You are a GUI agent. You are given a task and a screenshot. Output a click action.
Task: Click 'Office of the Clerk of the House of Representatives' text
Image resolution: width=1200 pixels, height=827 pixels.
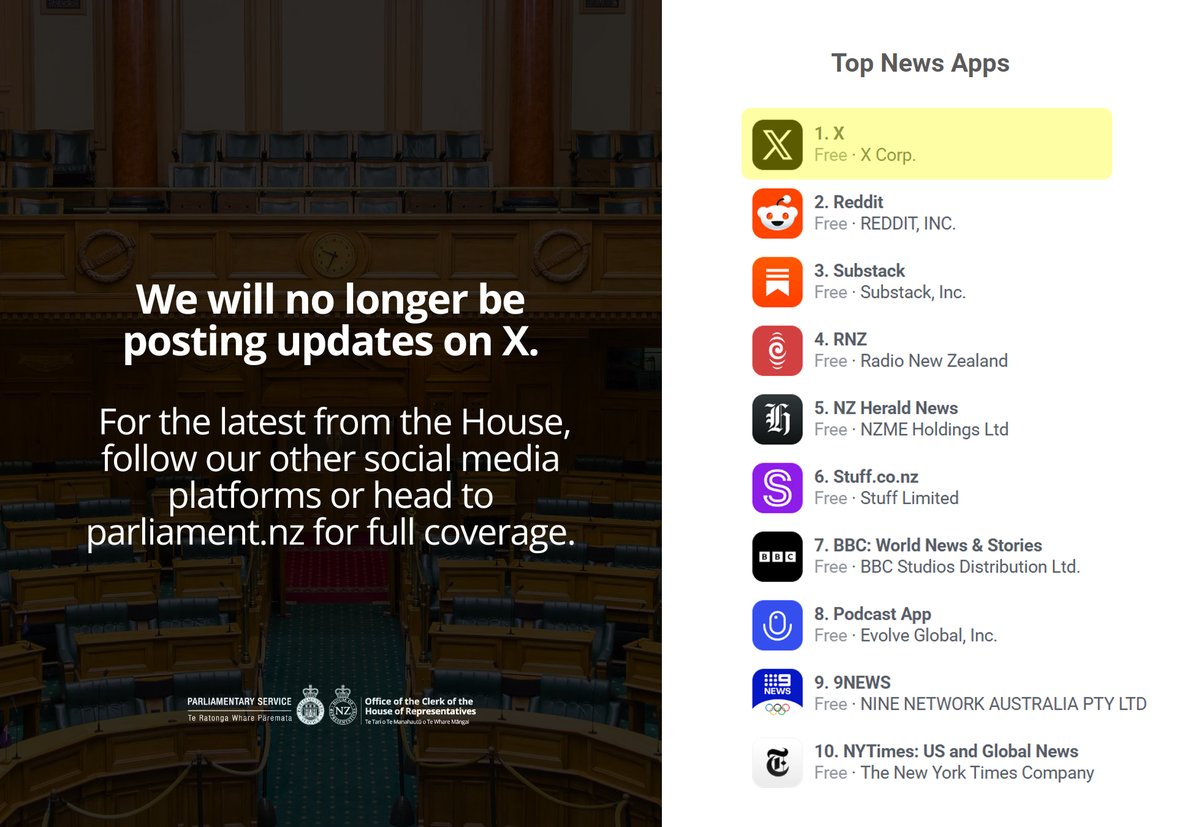[420, 707]
